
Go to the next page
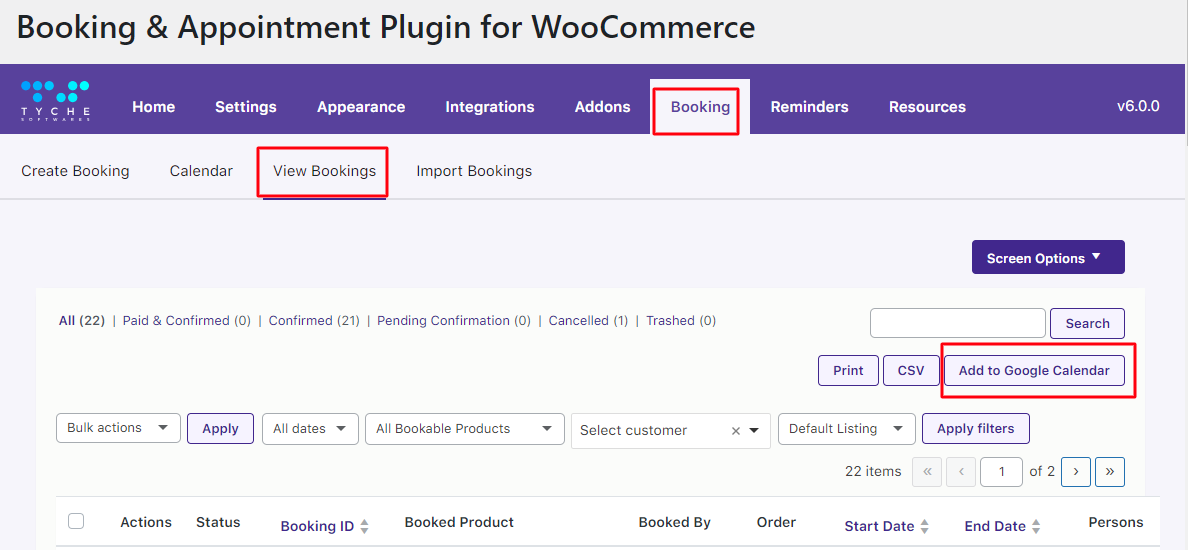coord(1076,471)
